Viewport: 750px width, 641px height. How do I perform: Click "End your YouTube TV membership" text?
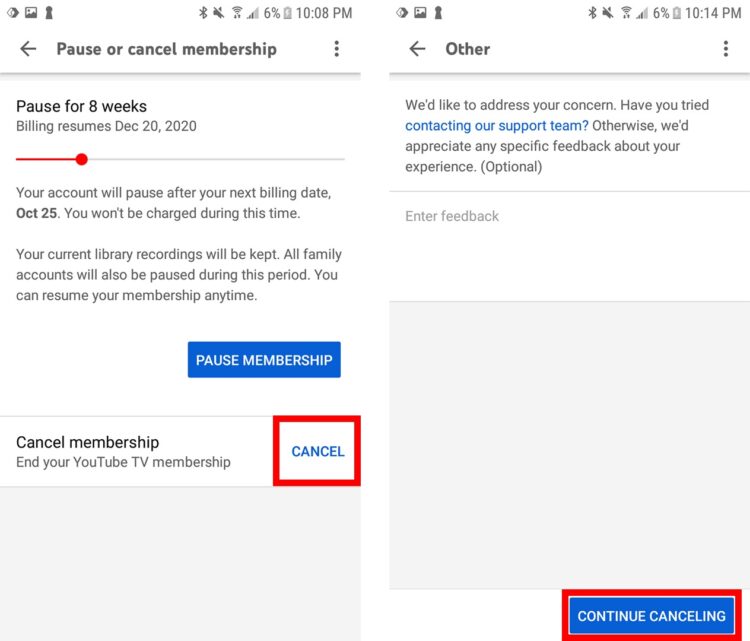click(123, 462)
